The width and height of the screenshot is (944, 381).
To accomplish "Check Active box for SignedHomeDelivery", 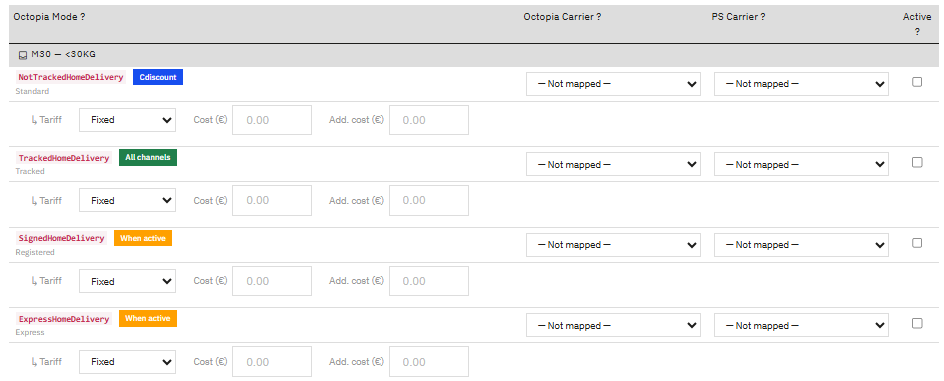I will point(917,243).
